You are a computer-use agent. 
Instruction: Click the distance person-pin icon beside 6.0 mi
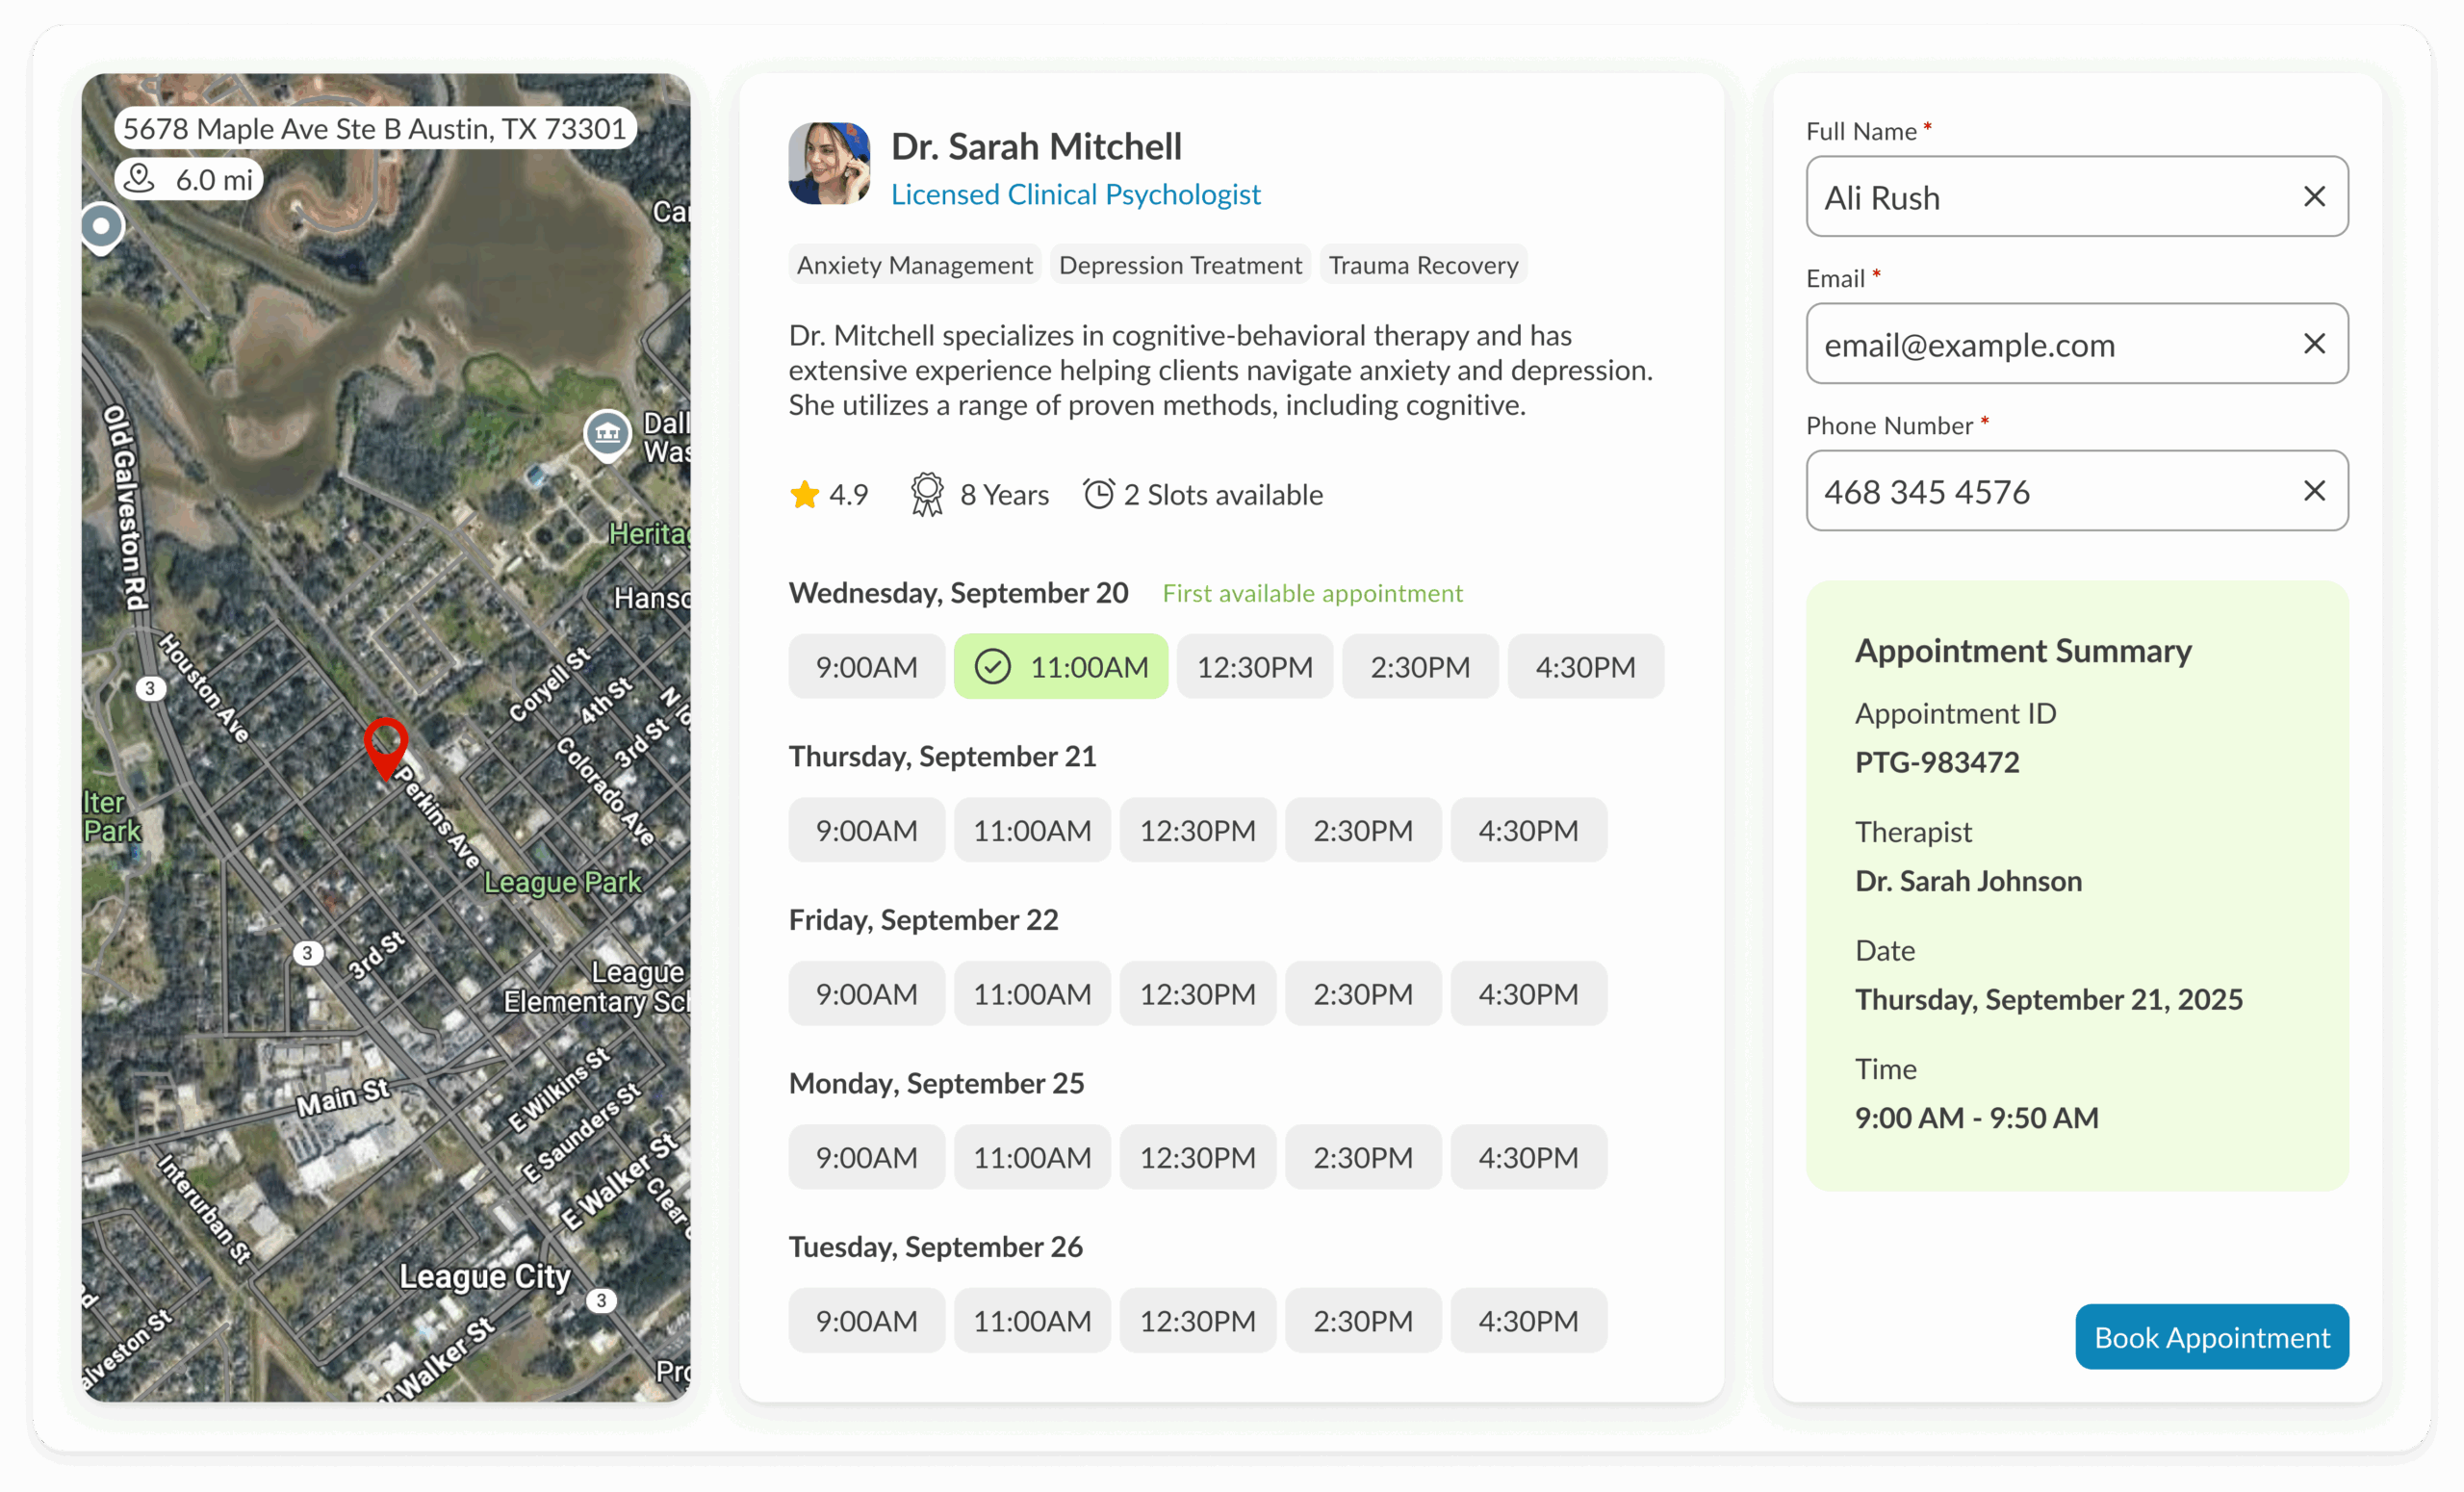140,178
